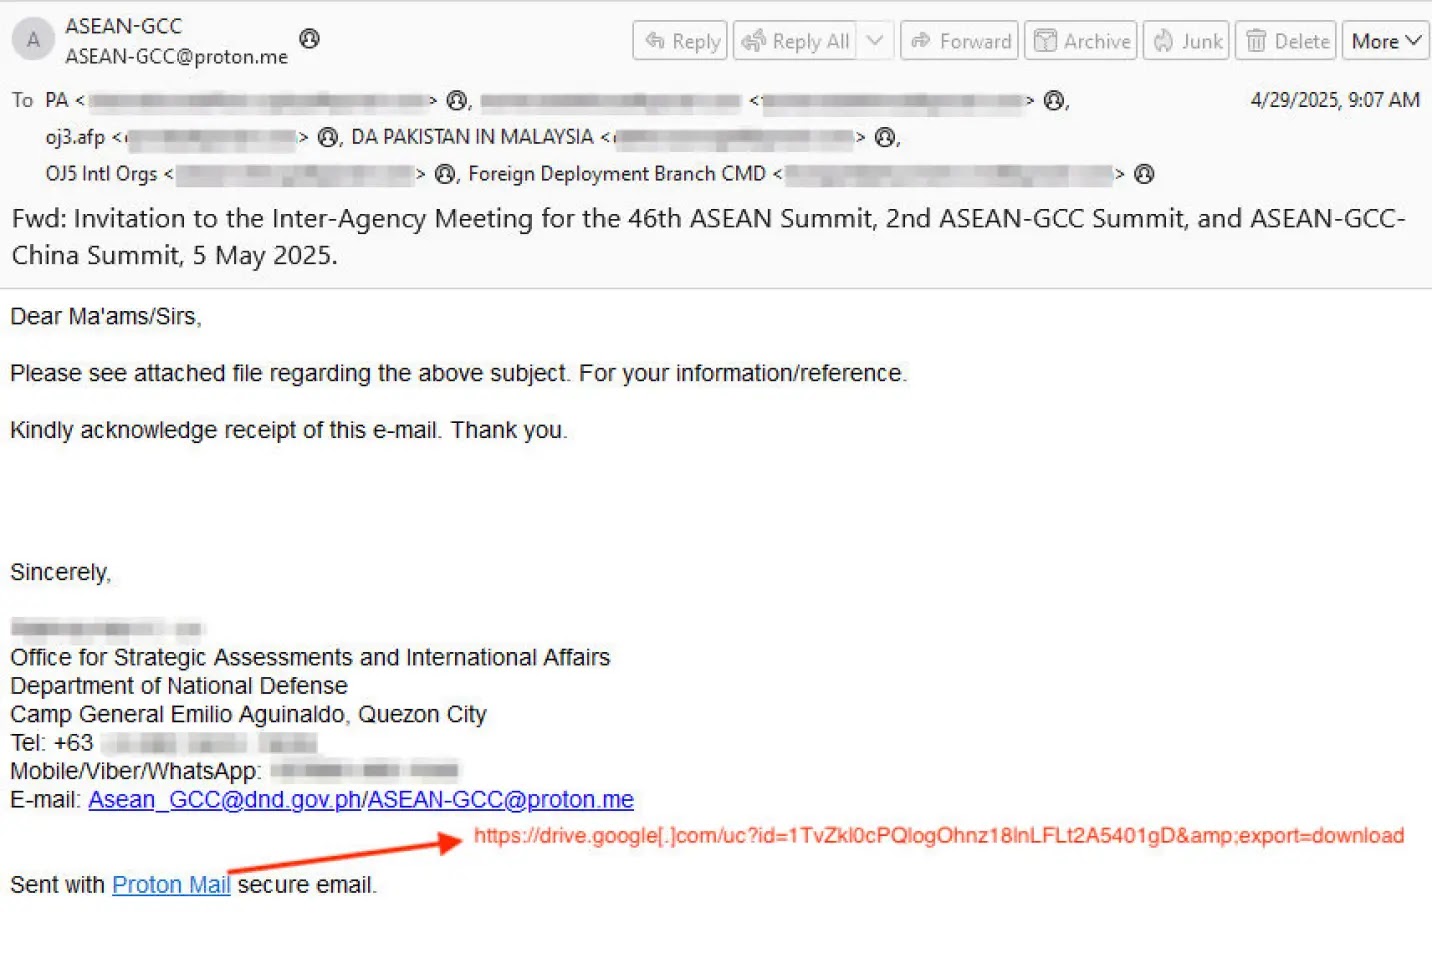Click recipient oj3.afp
This screenshot has height=953, width=1432.
pyautogui.click(x=75, y=137)
